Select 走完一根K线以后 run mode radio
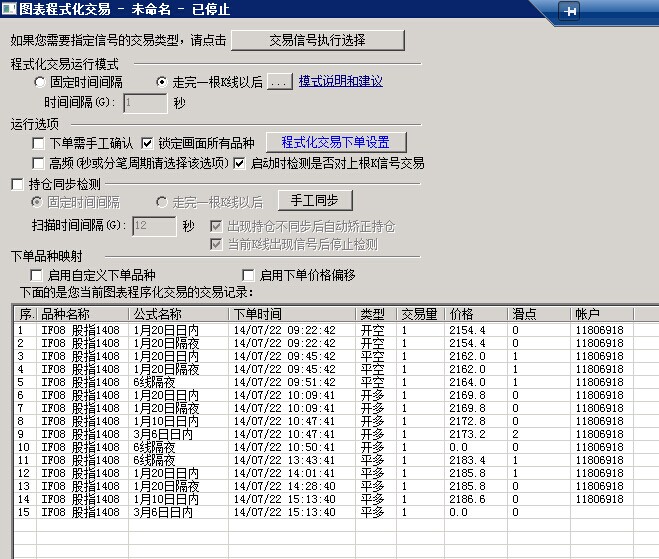This screenshot has height=559, width=659. [x=163, y=82]
